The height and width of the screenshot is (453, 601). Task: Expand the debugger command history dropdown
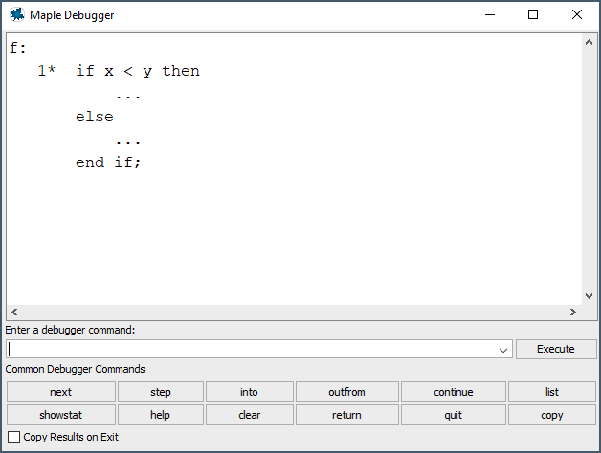pyautogui.click(x=503, y=350)
